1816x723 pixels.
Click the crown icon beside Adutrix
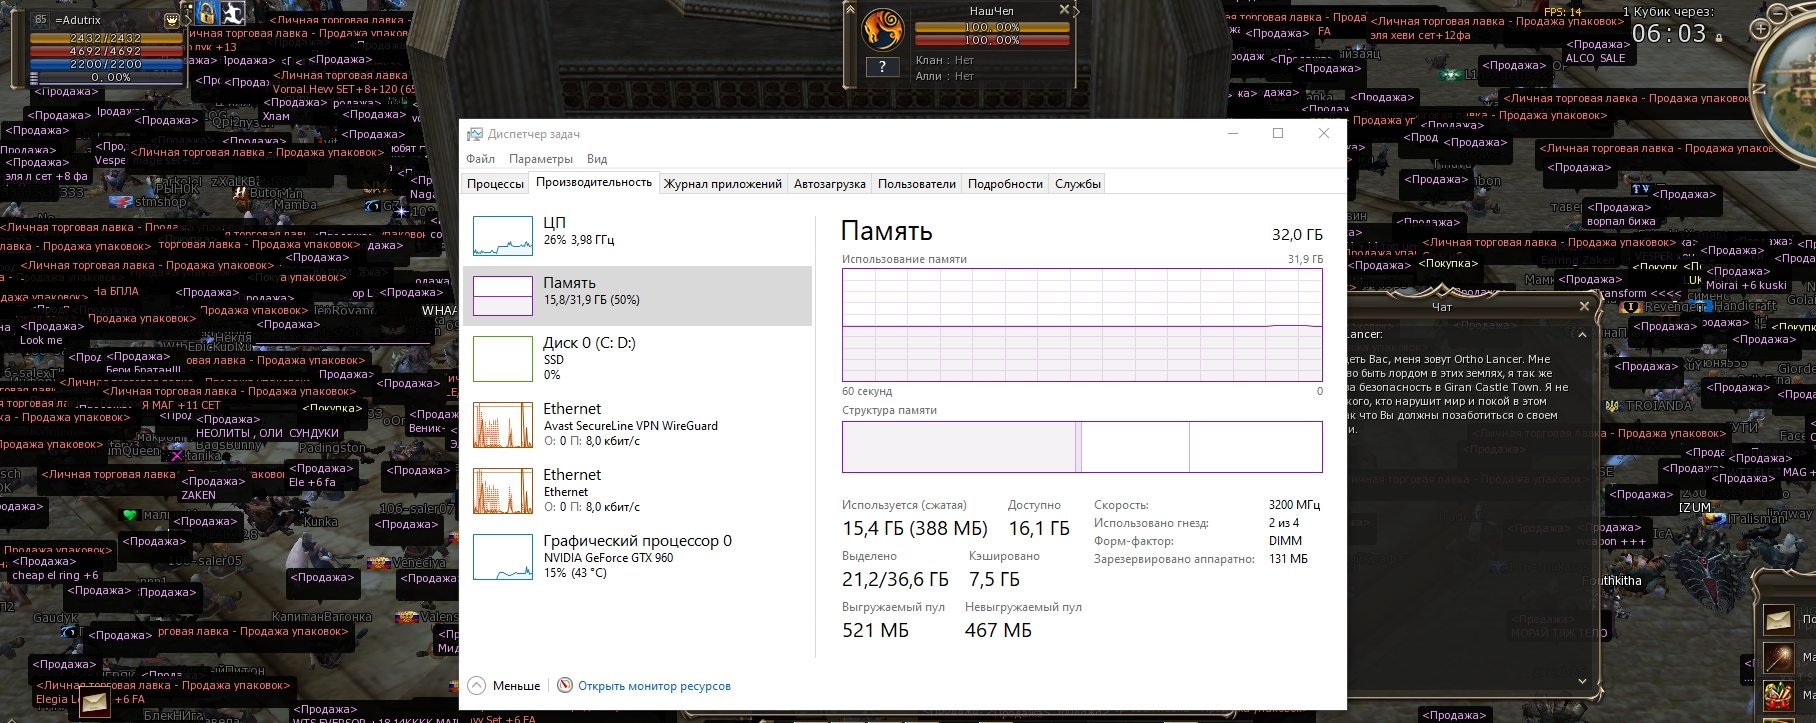(172, 19)
